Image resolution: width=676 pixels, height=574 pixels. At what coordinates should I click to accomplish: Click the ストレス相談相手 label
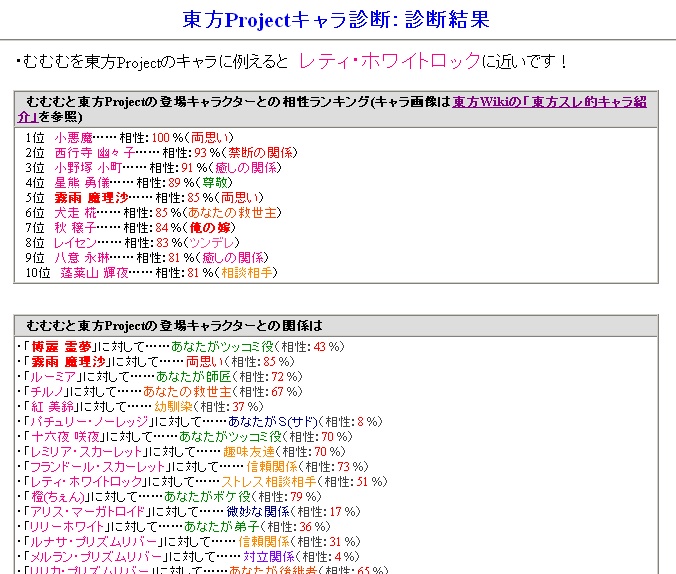(269, 482)
